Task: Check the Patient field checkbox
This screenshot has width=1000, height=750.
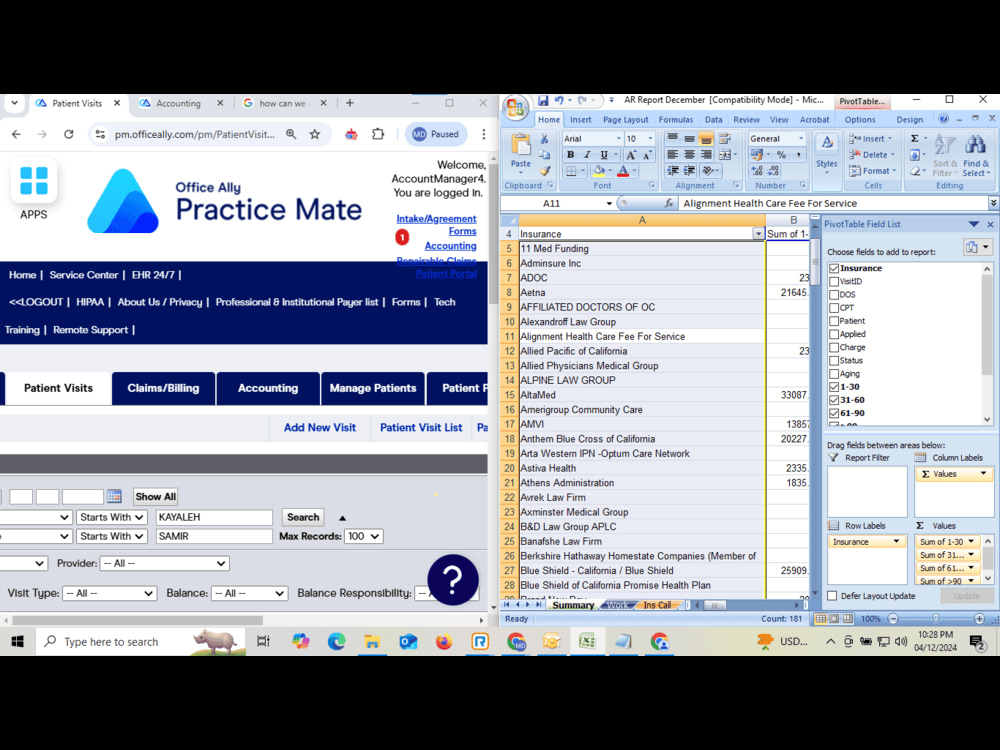Action: (834, 321)
